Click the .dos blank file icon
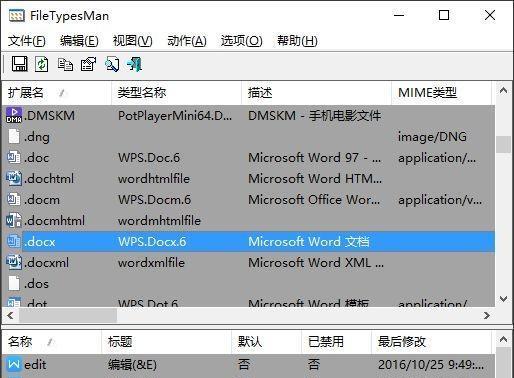The image size is (514, 378). pos(14,283)
